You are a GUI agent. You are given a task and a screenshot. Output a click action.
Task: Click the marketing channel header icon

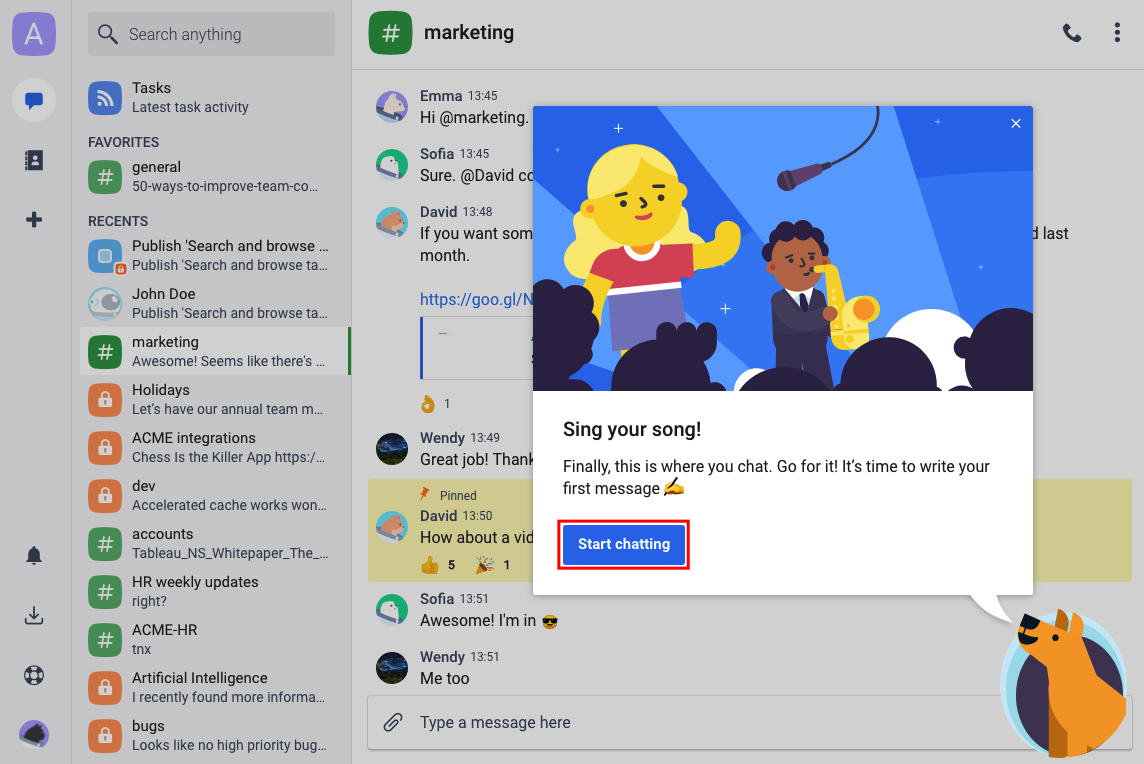390,33
